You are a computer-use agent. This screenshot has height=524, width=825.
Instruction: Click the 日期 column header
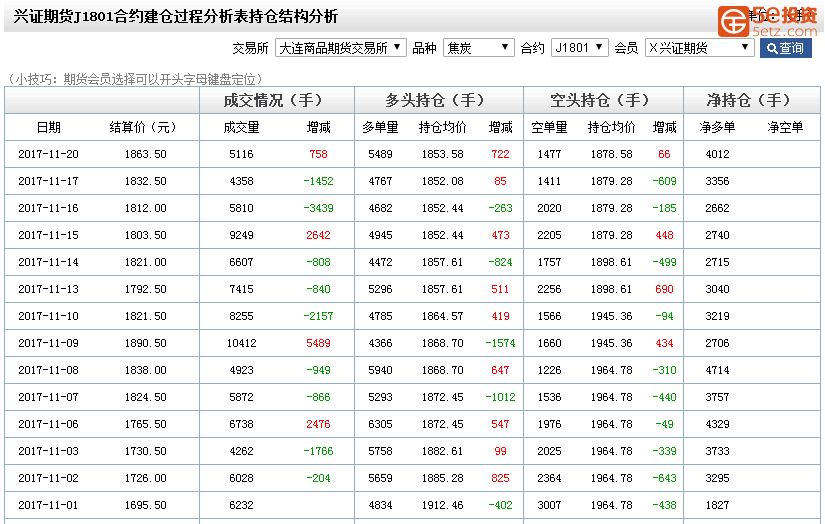click(x=48, y=127)
